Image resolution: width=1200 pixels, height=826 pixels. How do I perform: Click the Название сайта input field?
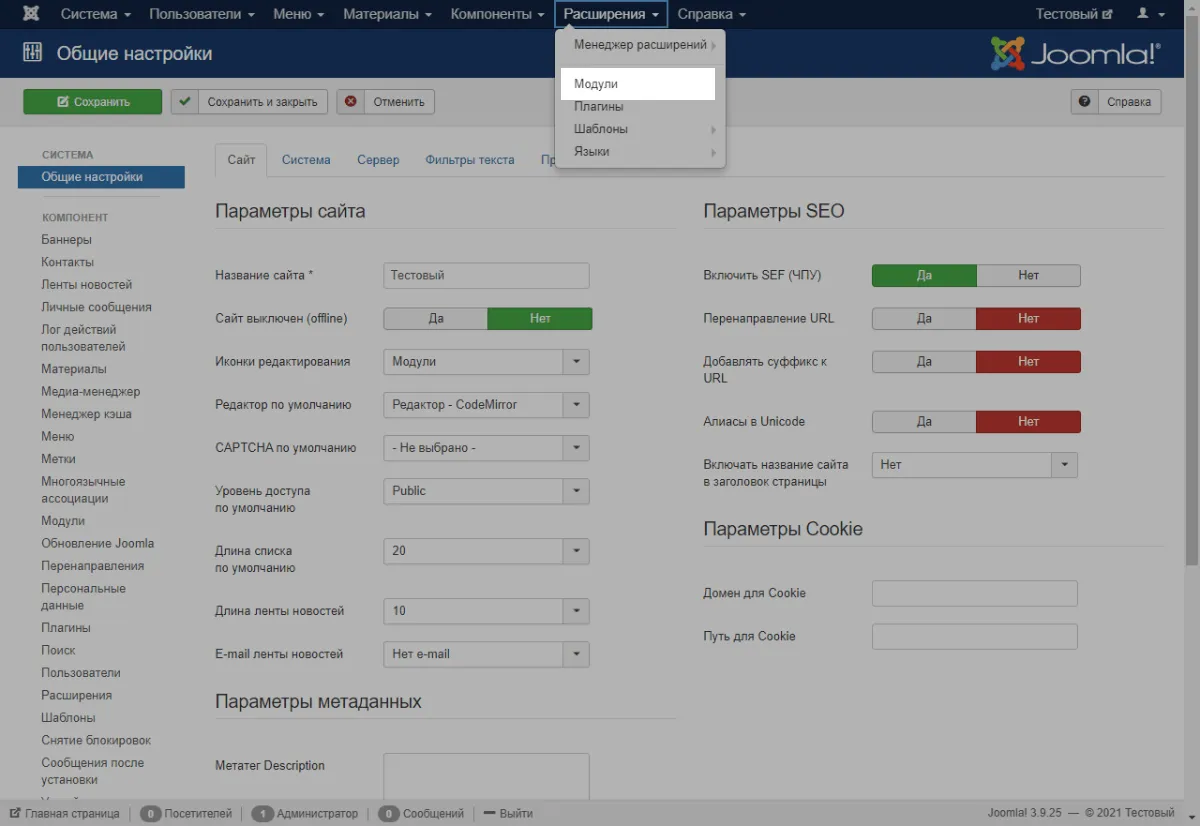point(486,276)
